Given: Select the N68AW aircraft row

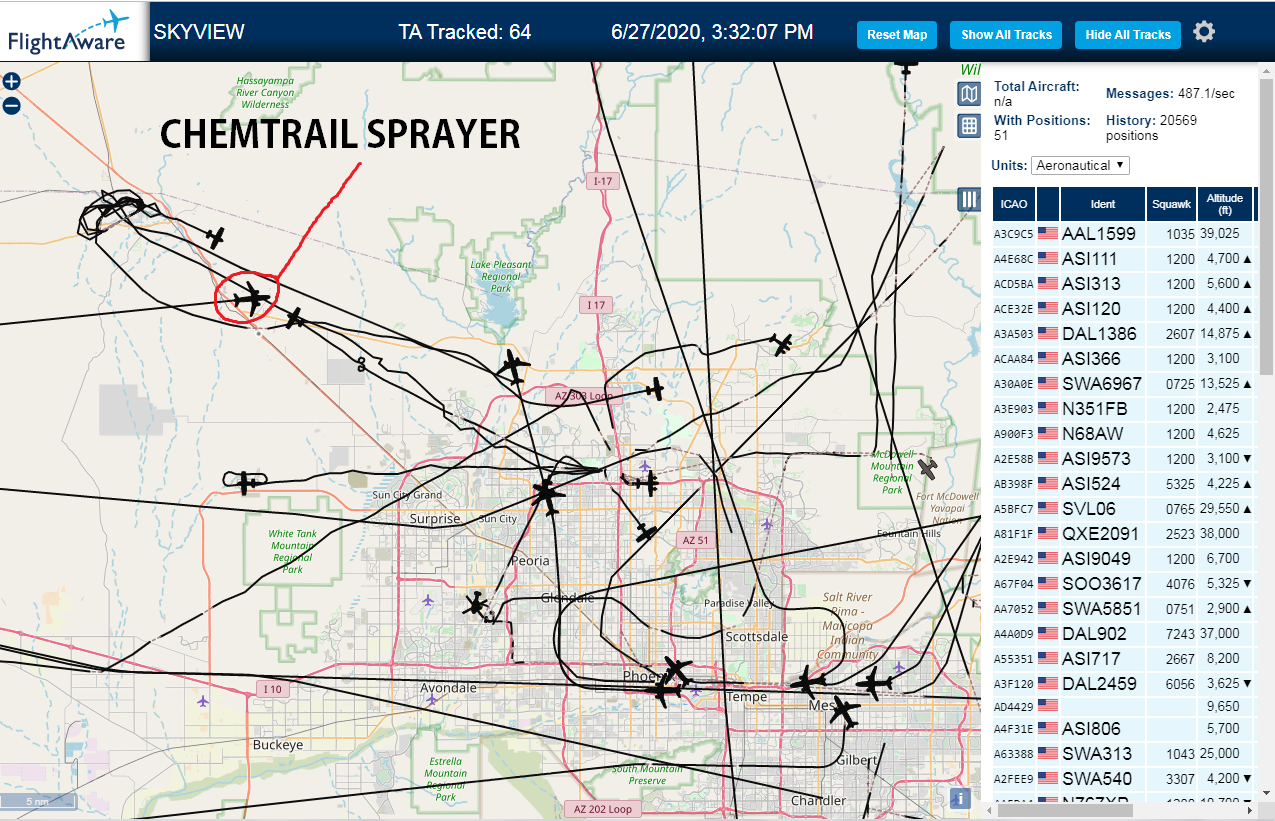Looking at the screenshot, I should (1123, 433).
